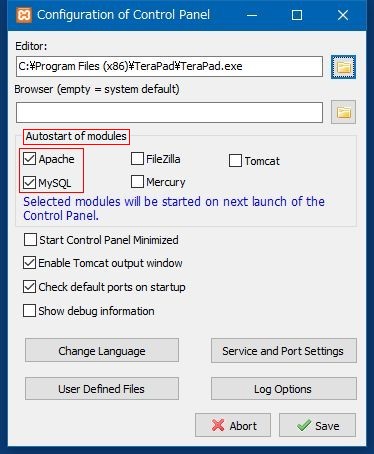Browse for the editor executable folder icon
Image resolution: width=374 pixels, height=454 pixels.
343,67
